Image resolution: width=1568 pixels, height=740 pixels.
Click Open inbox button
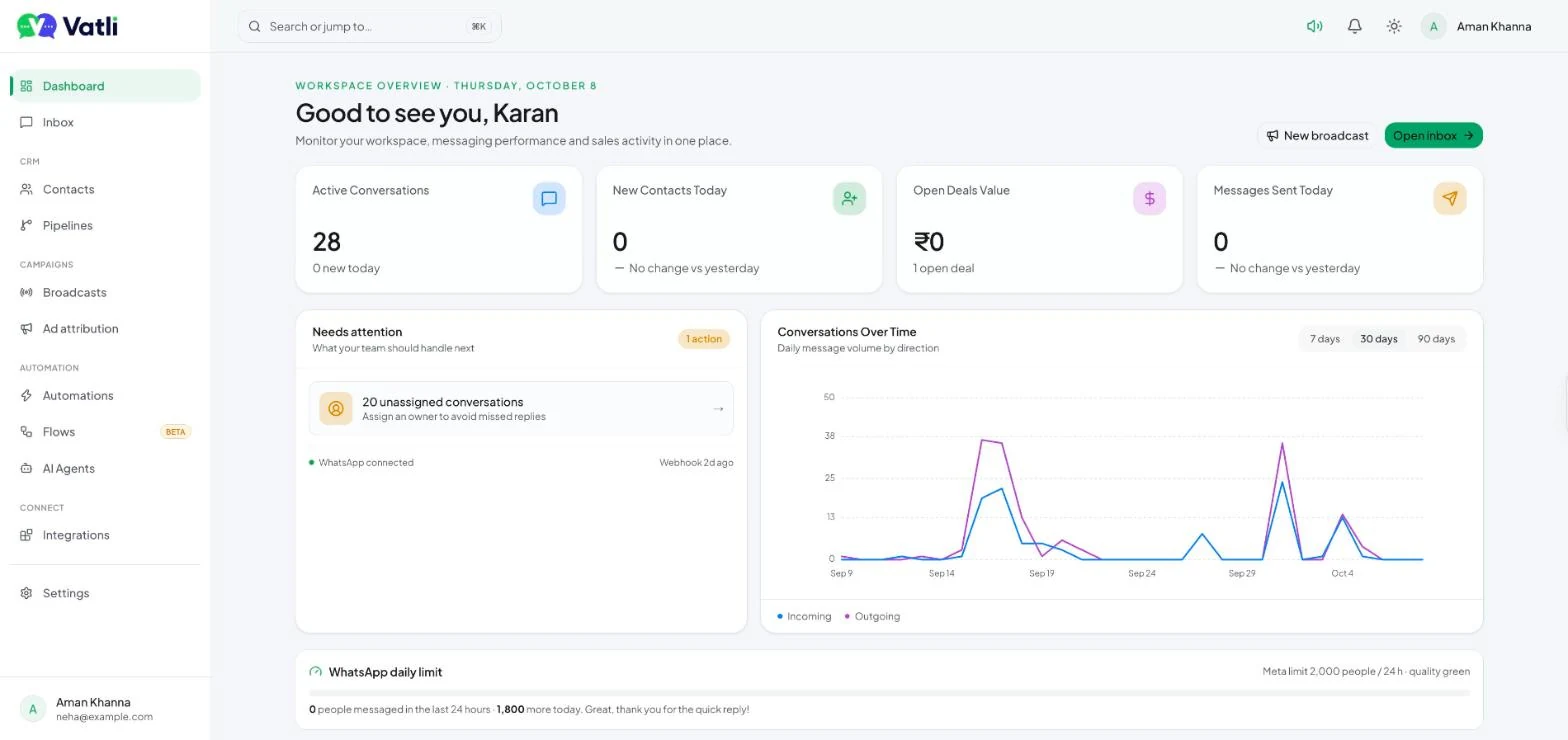(x=1433, y=135)
